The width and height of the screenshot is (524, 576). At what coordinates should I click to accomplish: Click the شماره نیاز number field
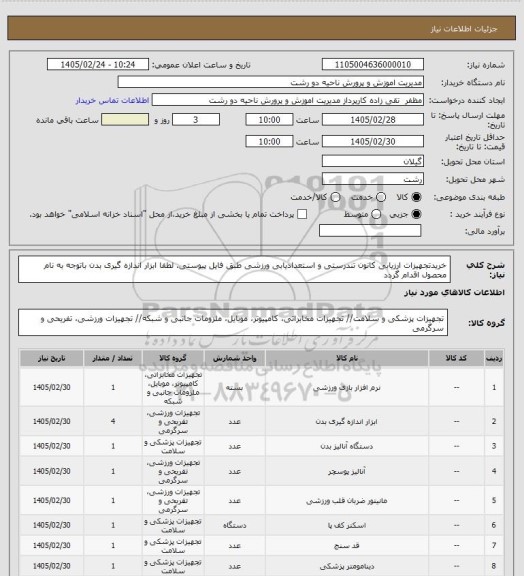click(x=373, y=65)
